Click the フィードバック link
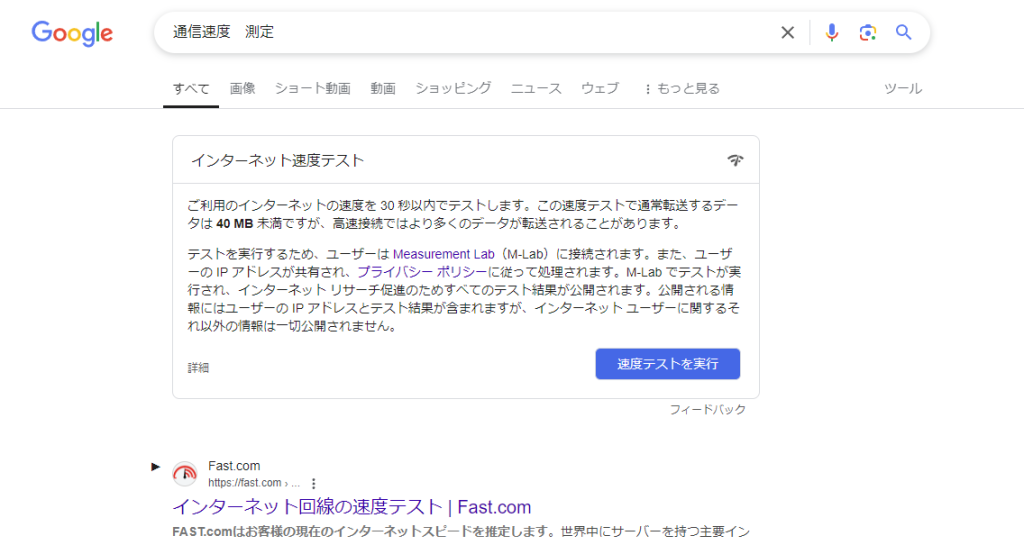The height and width of the screenshot is (545, 1024). click(707, 409)
